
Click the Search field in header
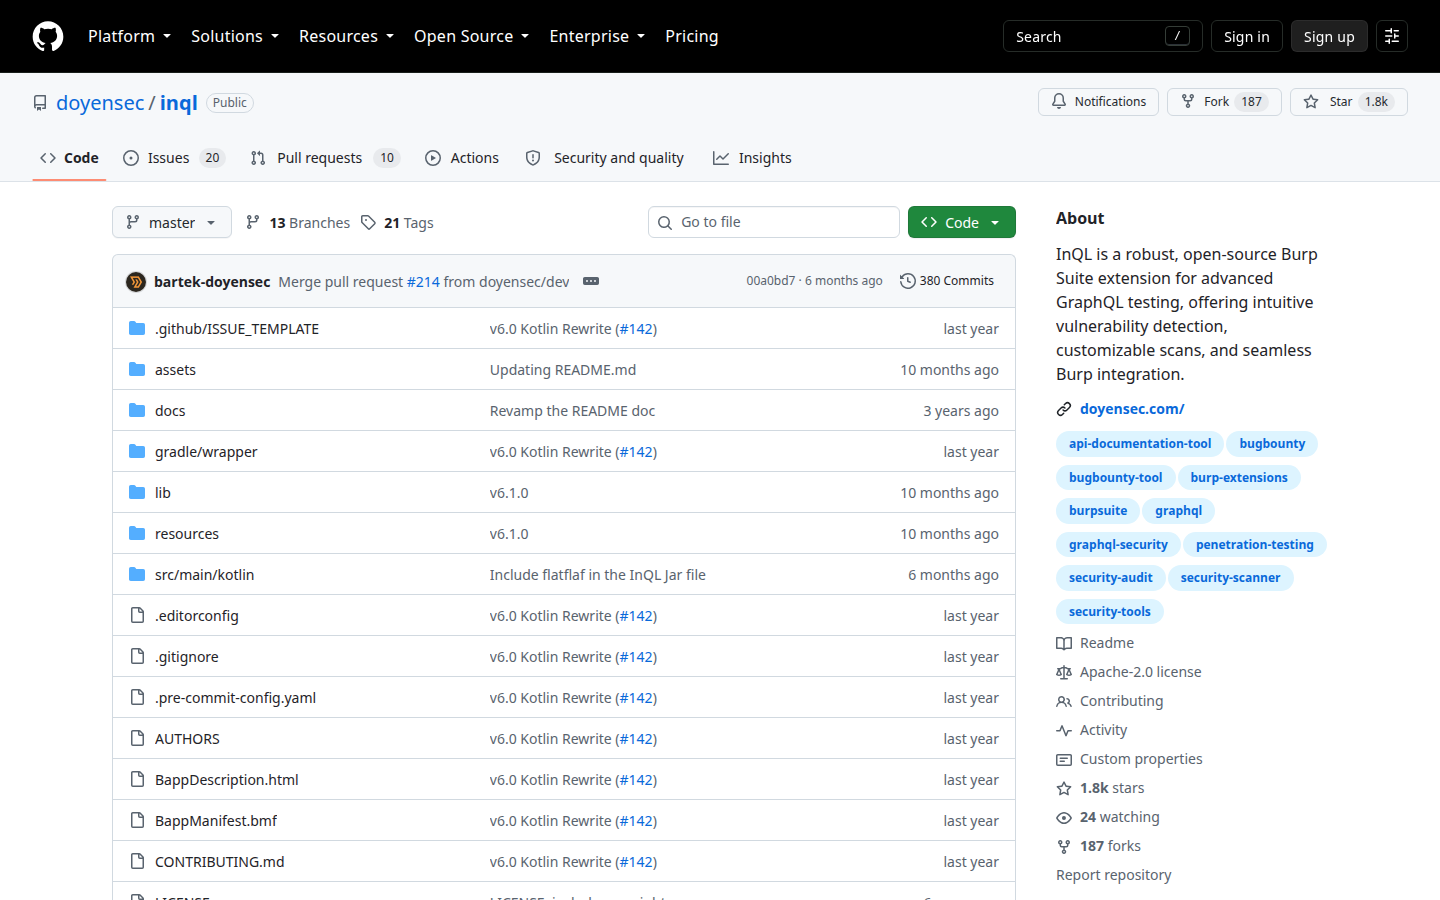click(x=1102, y=36)
